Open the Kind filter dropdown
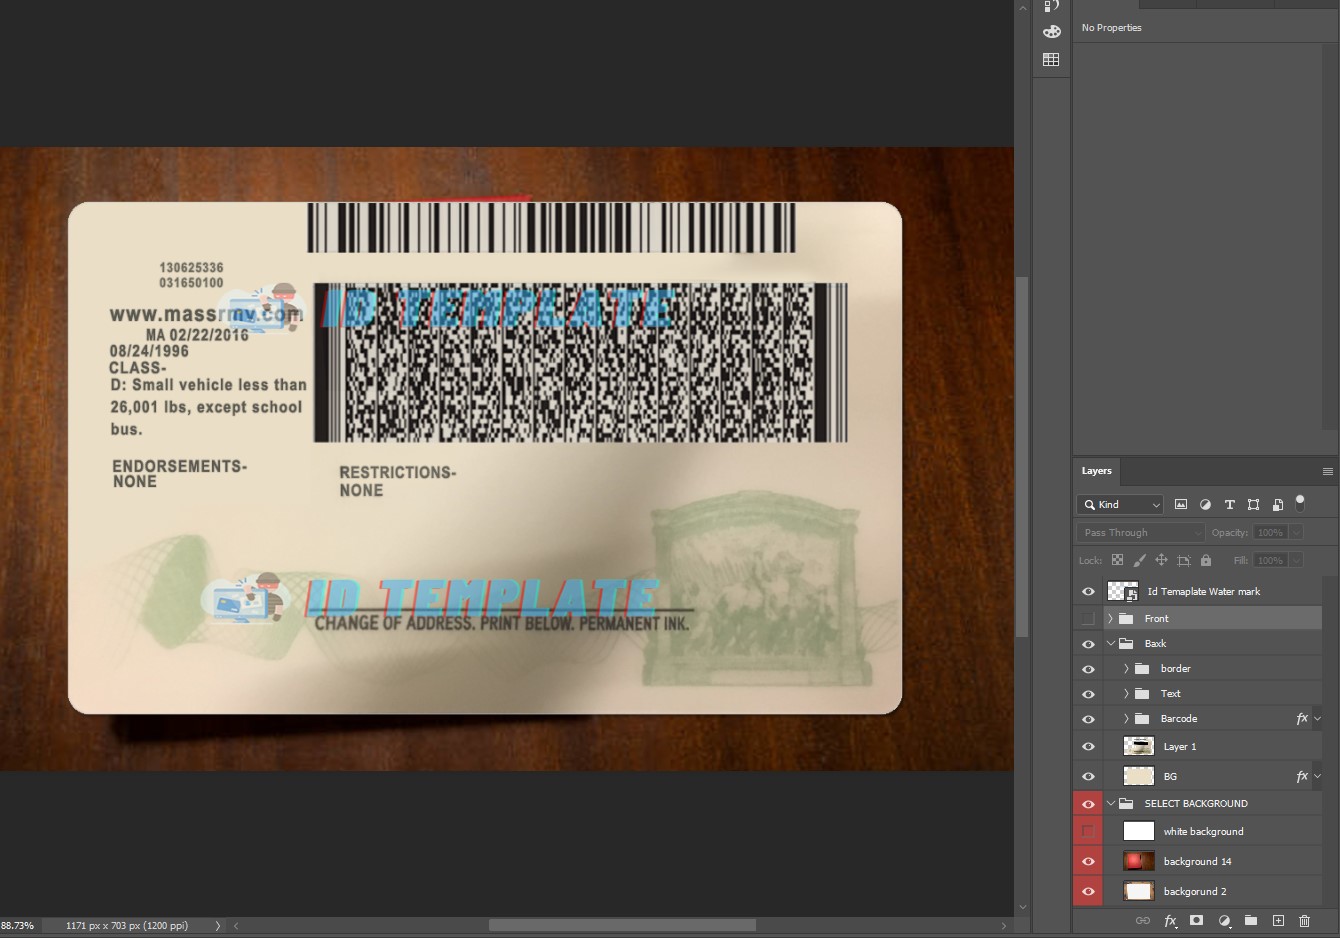1340x938 pixels. [x=1120, y=505]
